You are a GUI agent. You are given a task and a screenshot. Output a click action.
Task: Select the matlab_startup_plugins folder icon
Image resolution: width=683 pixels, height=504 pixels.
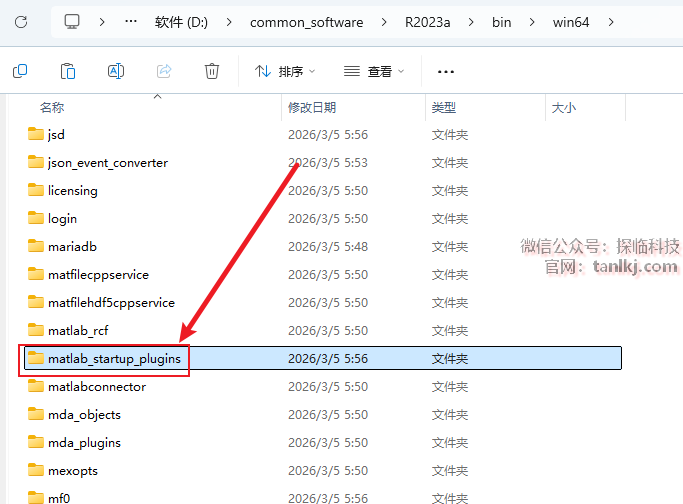36,358
